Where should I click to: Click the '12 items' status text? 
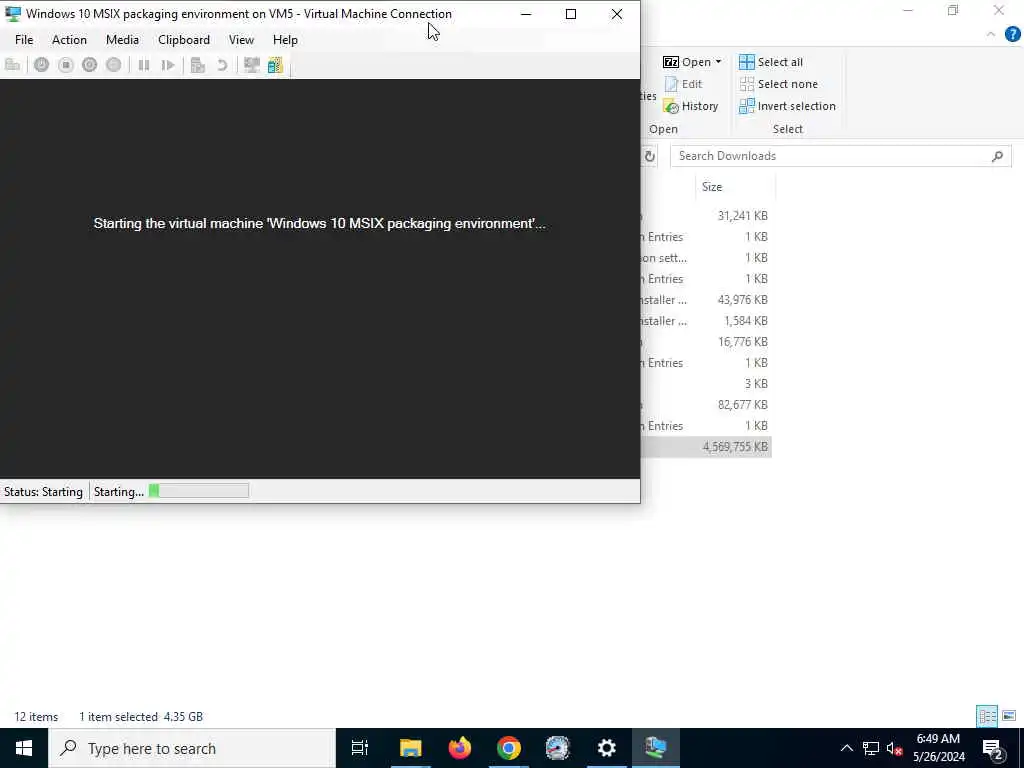(36, 716)
